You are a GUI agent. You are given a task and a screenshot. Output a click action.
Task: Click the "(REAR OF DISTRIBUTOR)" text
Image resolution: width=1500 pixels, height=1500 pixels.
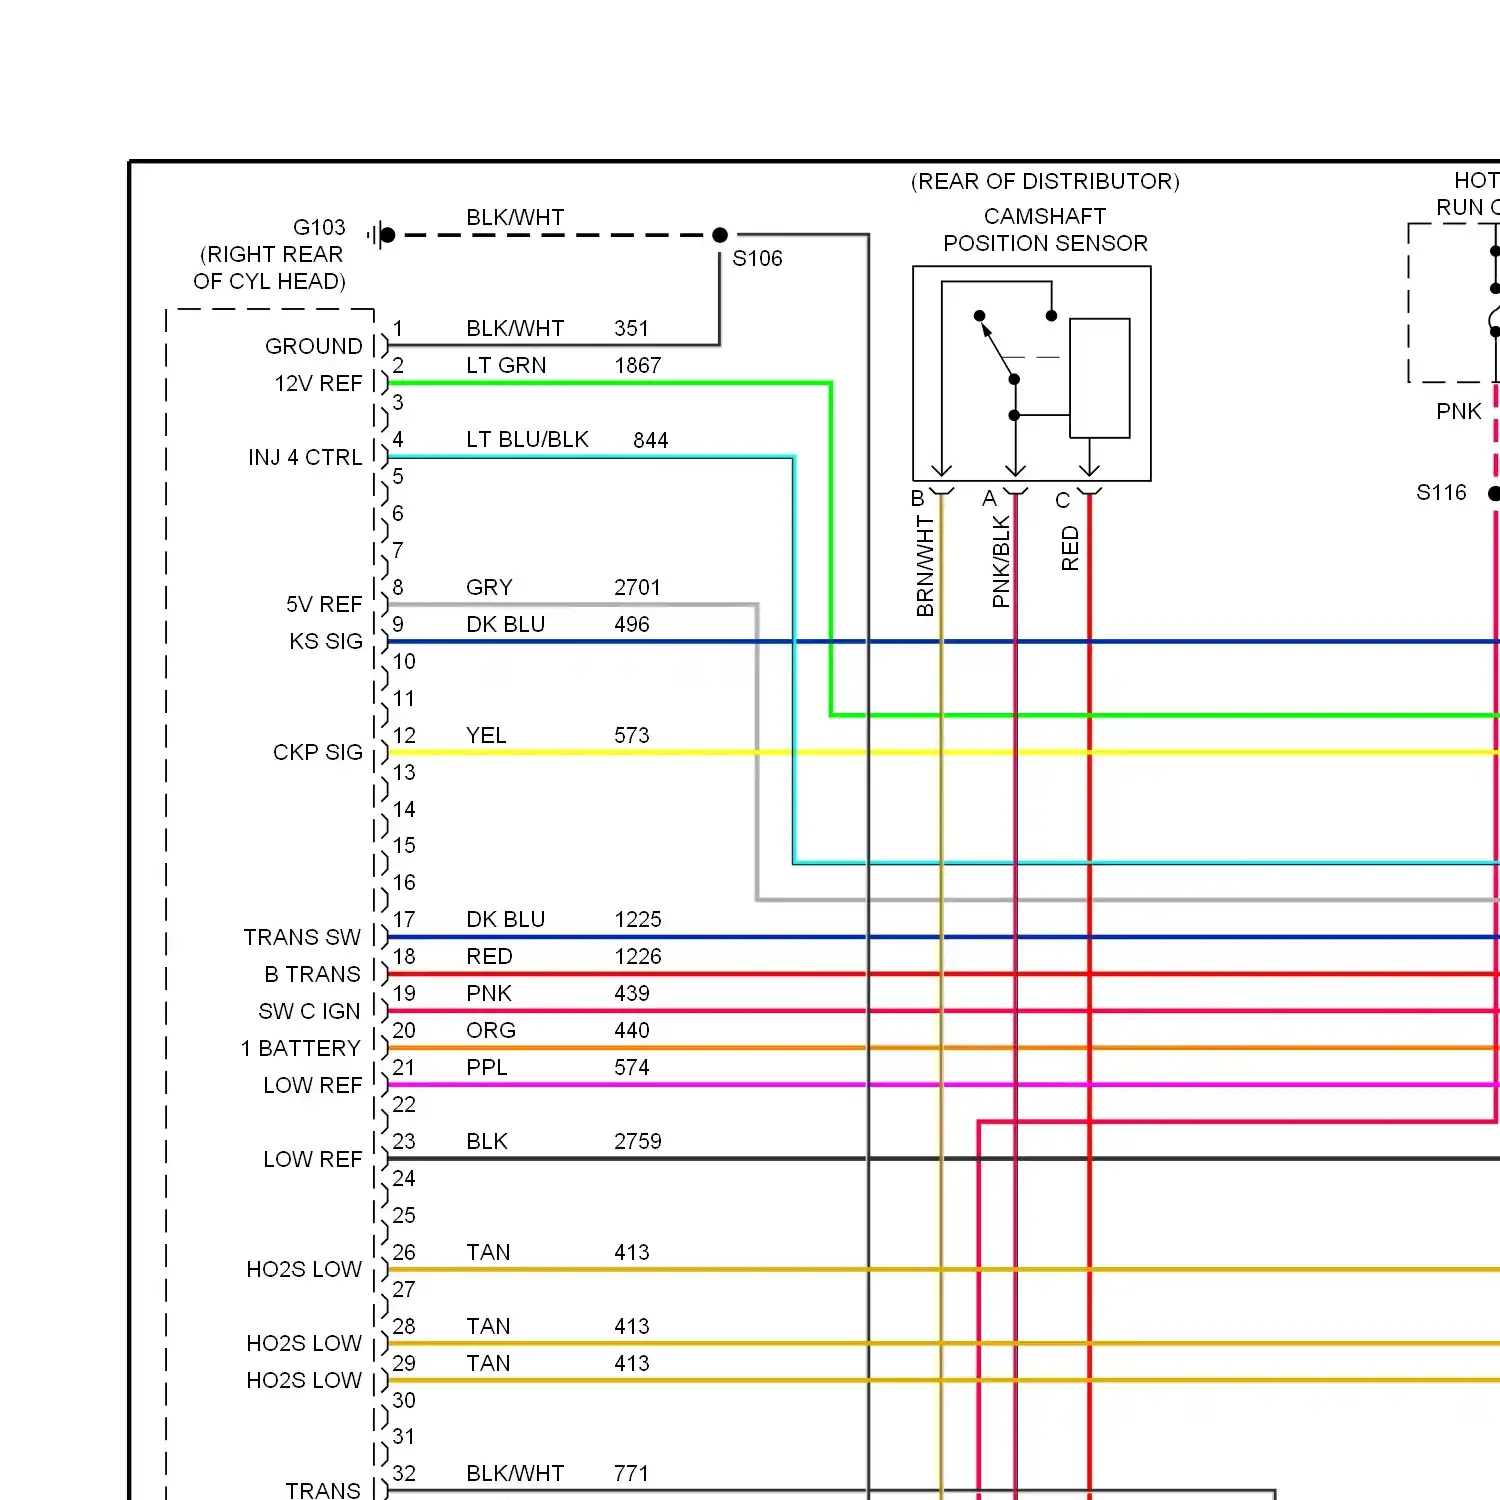(1045, 182)
